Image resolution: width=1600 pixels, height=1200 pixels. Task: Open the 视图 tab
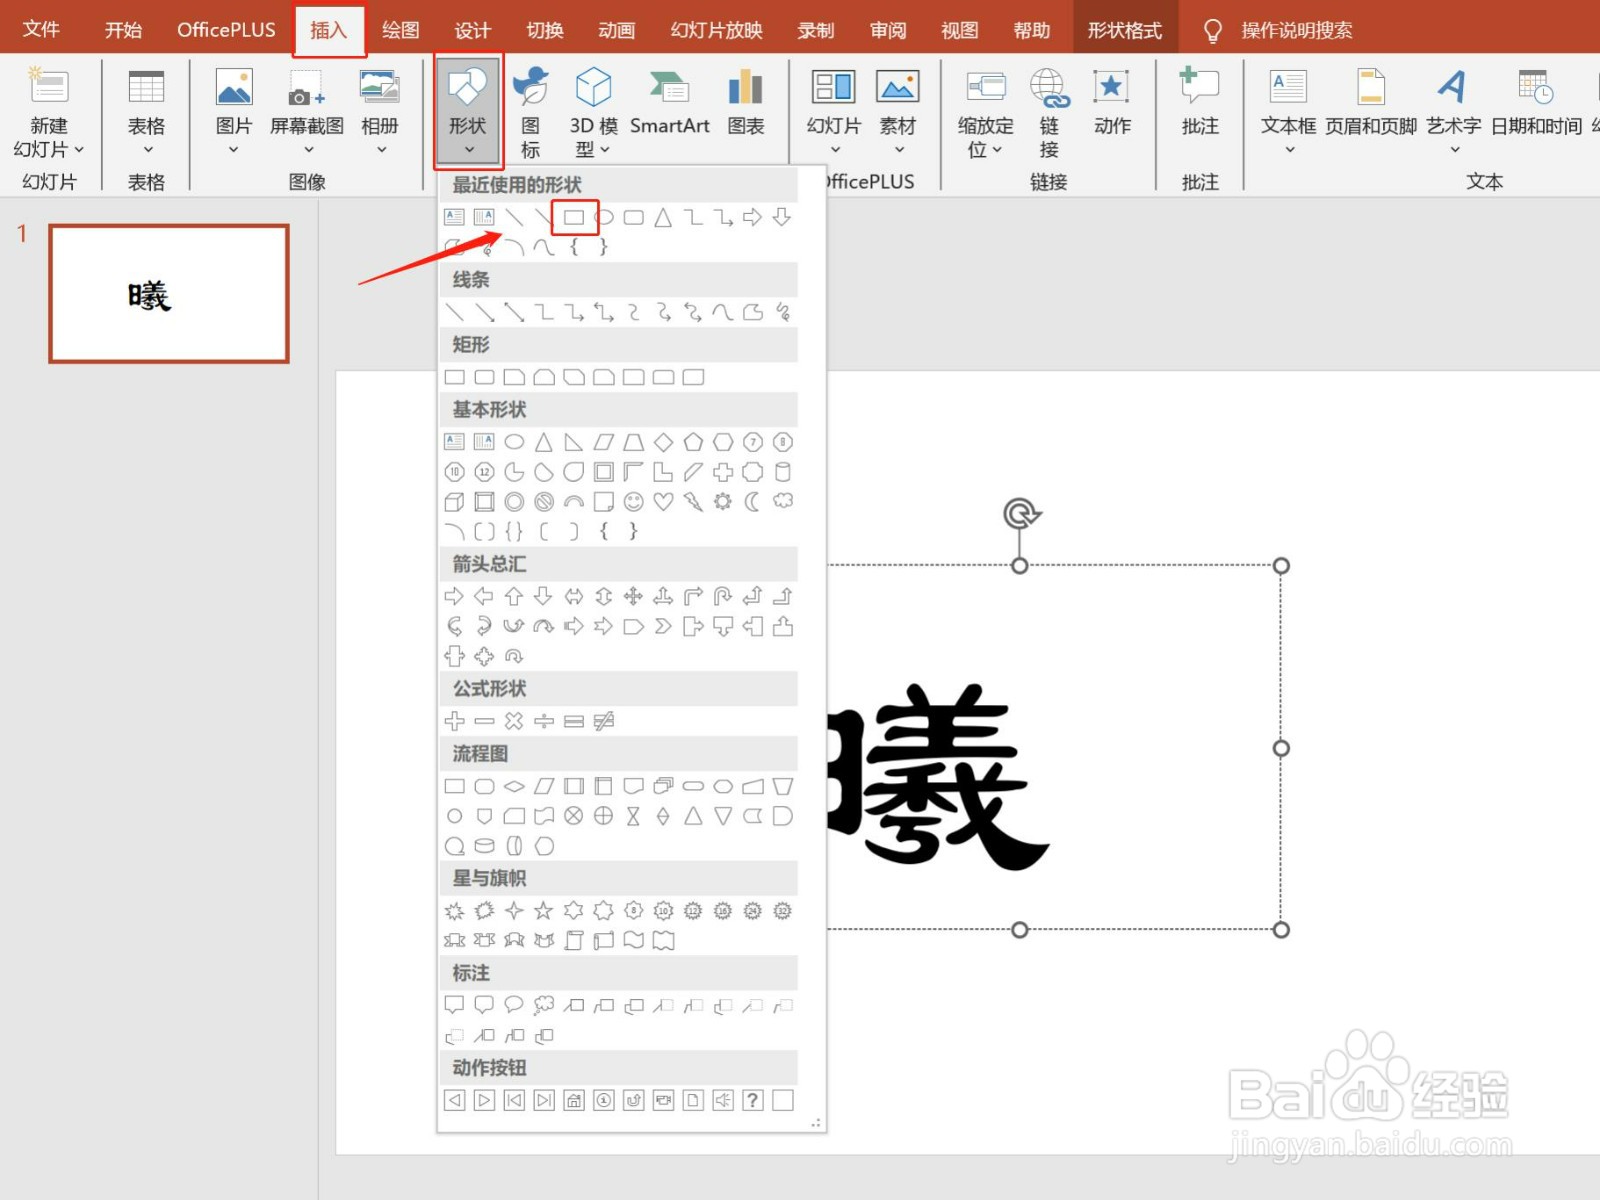pyautogui.click(x=960, y=30)
